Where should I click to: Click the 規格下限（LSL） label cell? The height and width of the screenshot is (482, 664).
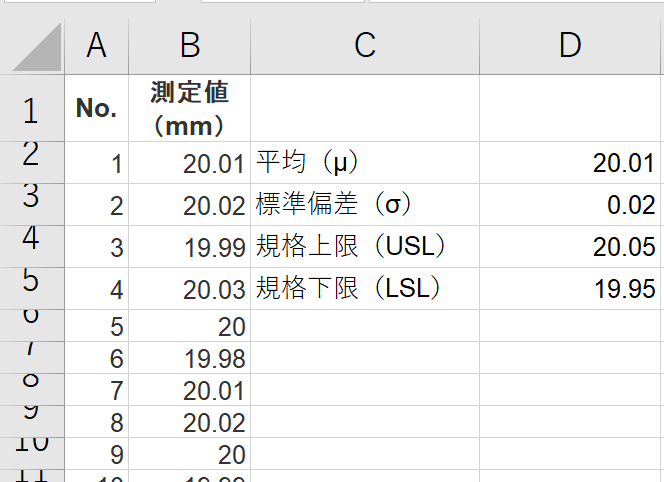click(365, 289)
